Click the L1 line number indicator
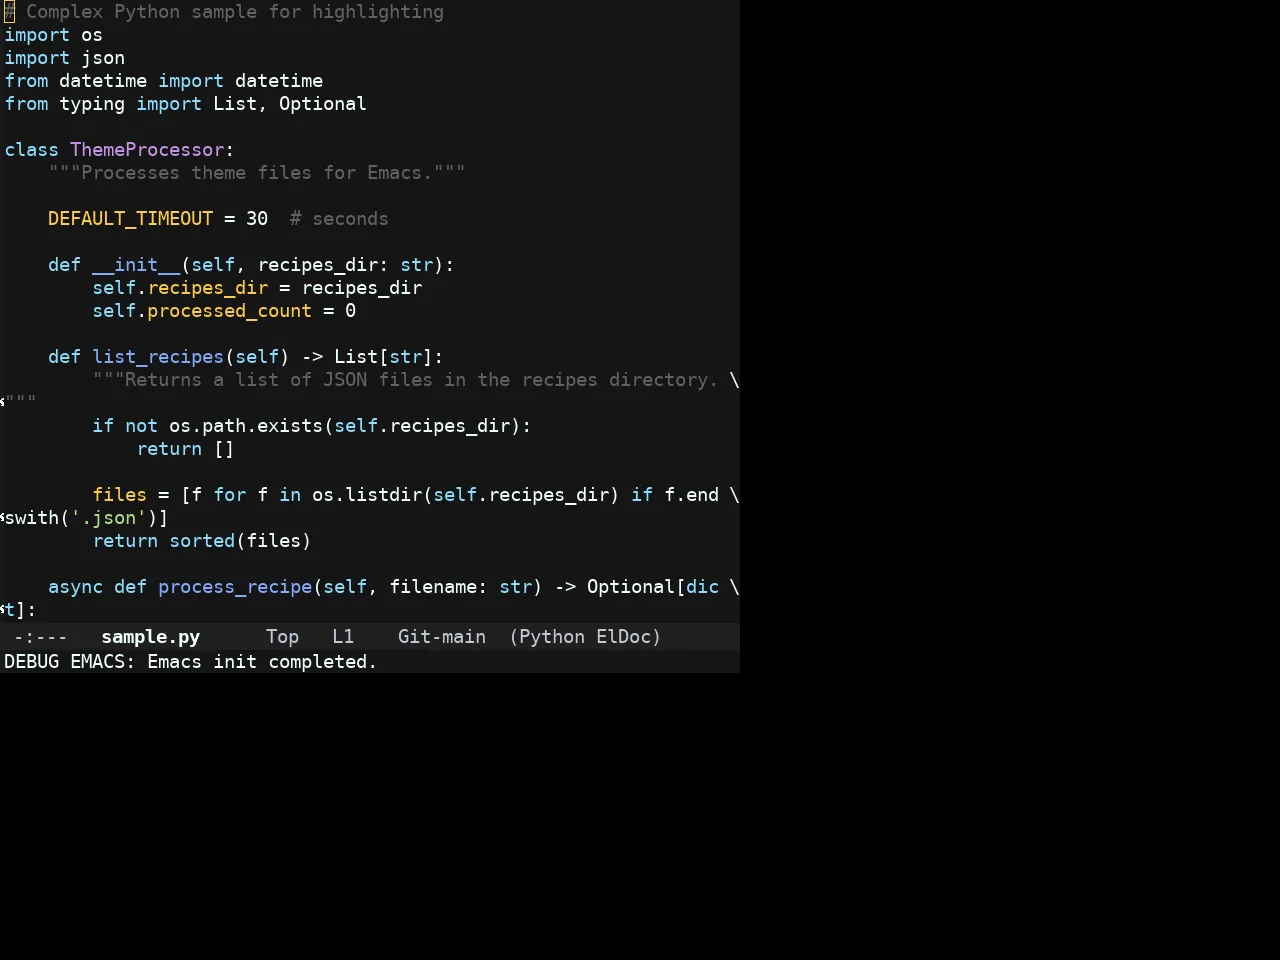Image resolution: width=1280 pixels, height=960 pixels. point(343,637)
